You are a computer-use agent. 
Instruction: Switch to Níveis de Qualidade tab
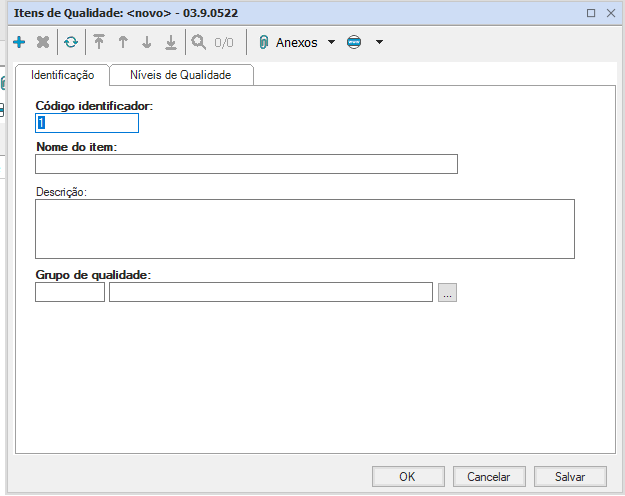(x=181, y=75)
